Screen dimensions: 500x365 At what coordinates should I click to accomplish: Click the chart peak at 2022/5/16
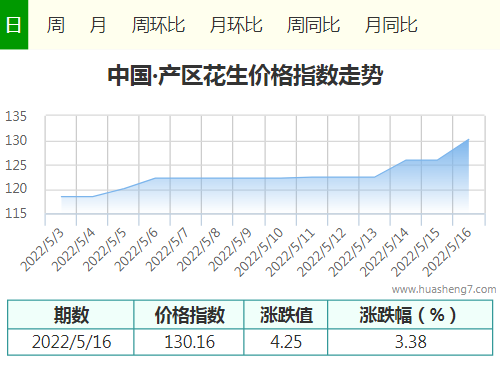coord(468,140)
